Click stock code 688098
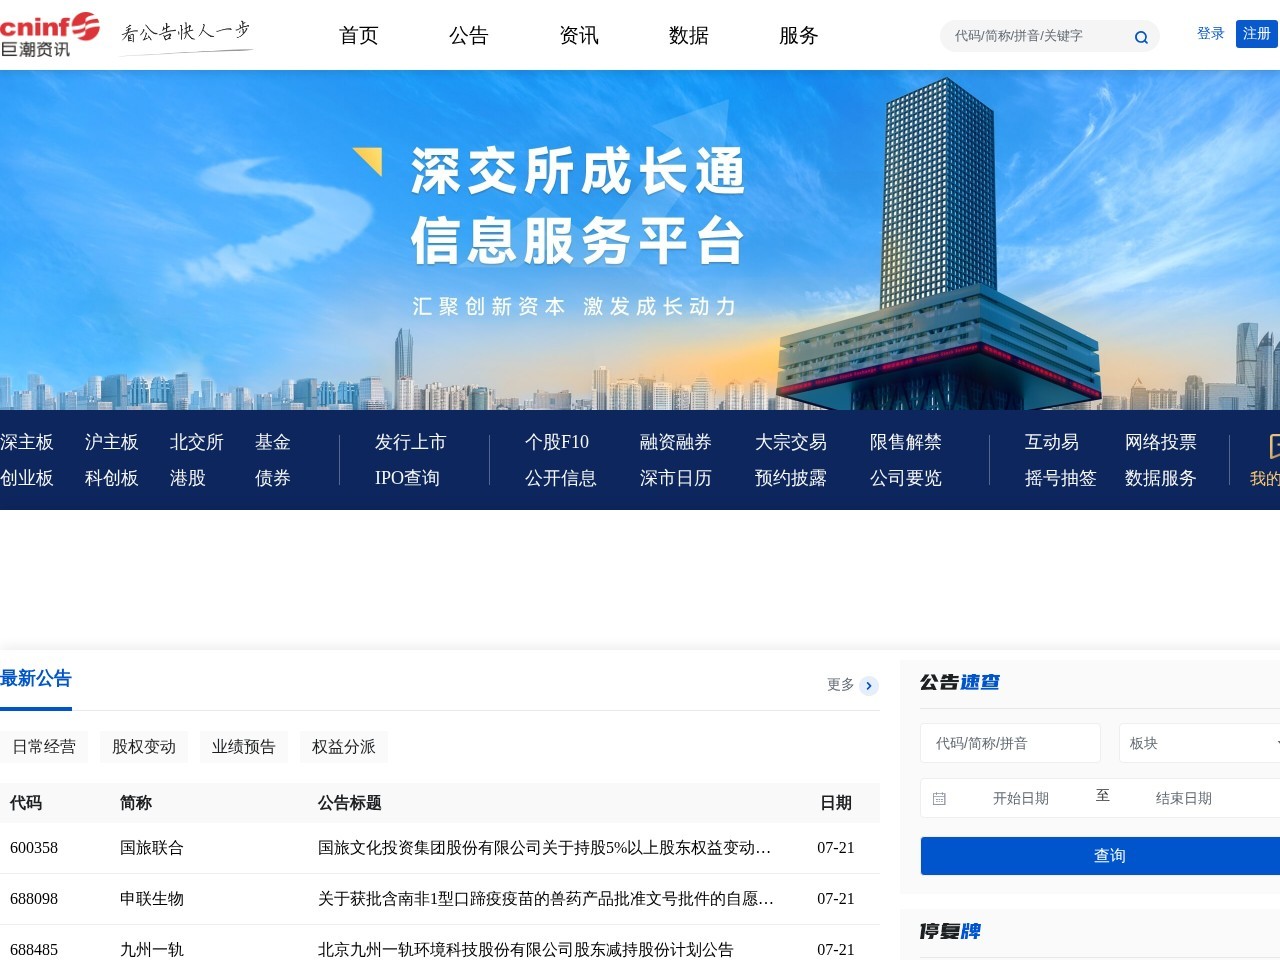This screenshot has height=960, width=1280. pos(34,899)
